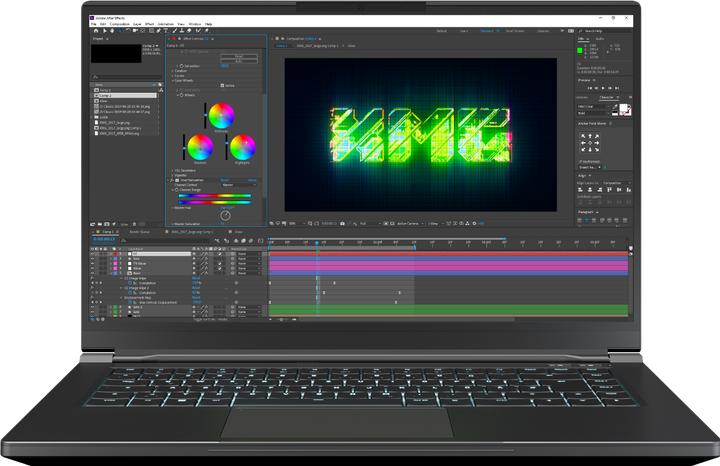Open the File menu
The width and height of the screenshot is (720, 466).
coord(94,24)
